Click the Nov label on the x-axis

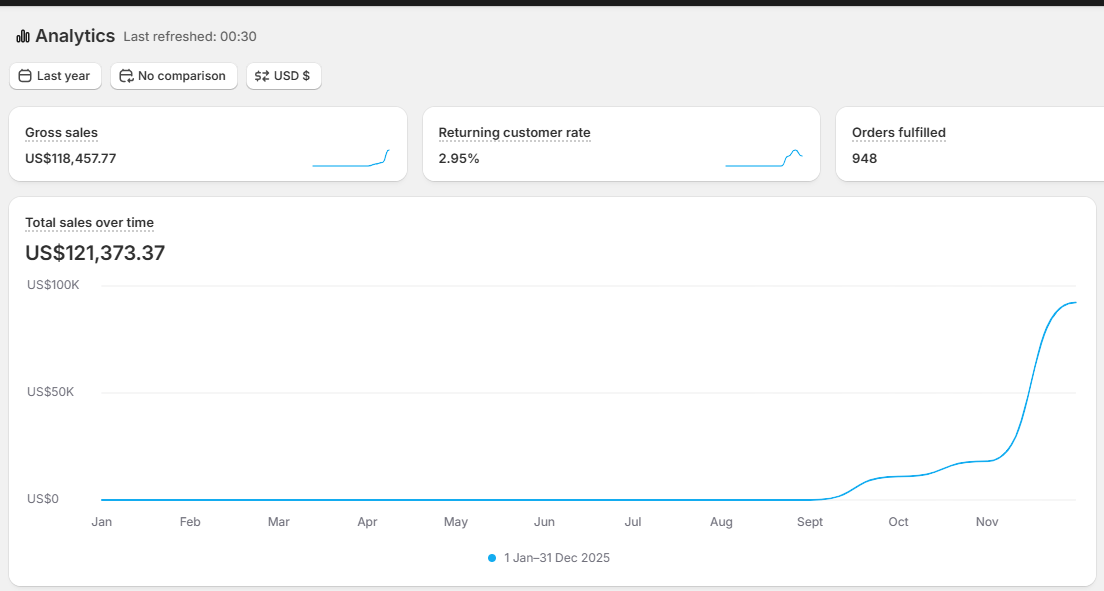click(x=987, y=522)
